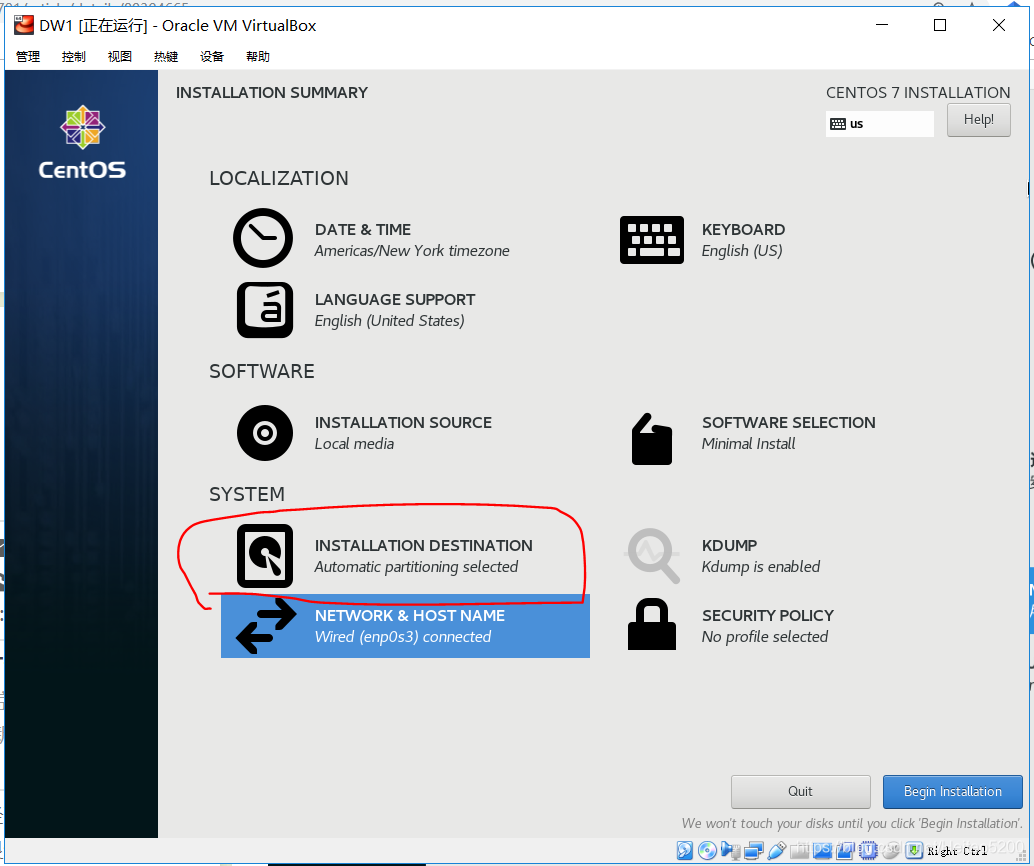The height and width of the screenshot is (866, 1034).
Task: Select NETWORK & HOST NAME heading text
Action: pyautogui.click(x=410, y=615)
